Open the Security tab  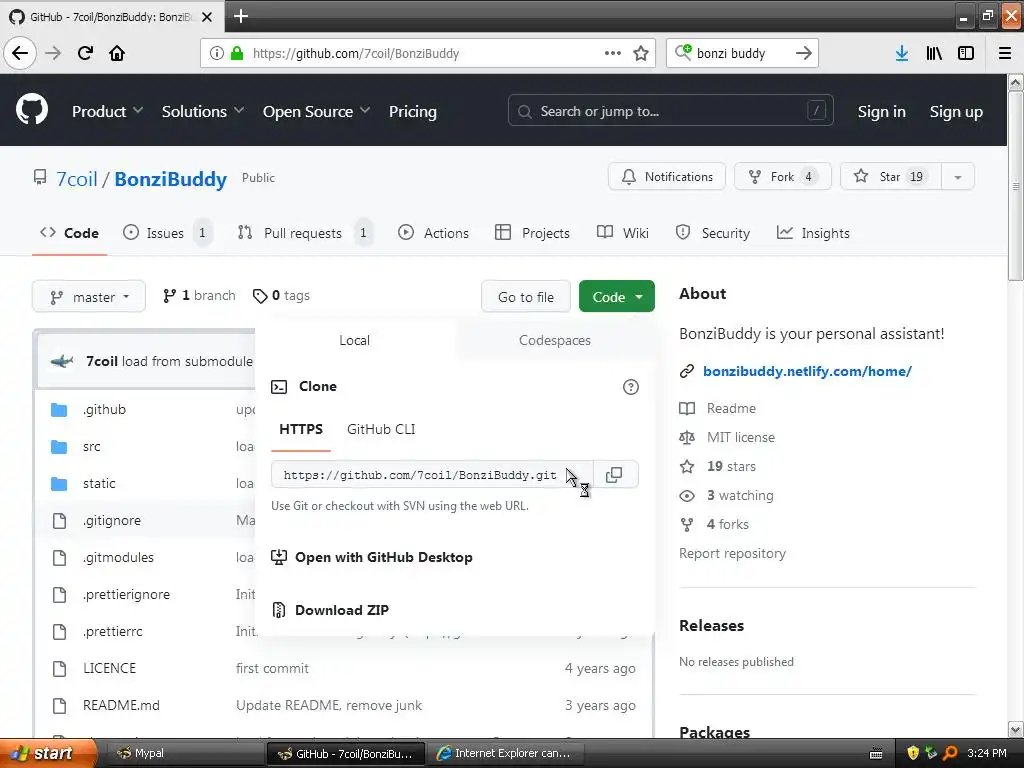712,233
